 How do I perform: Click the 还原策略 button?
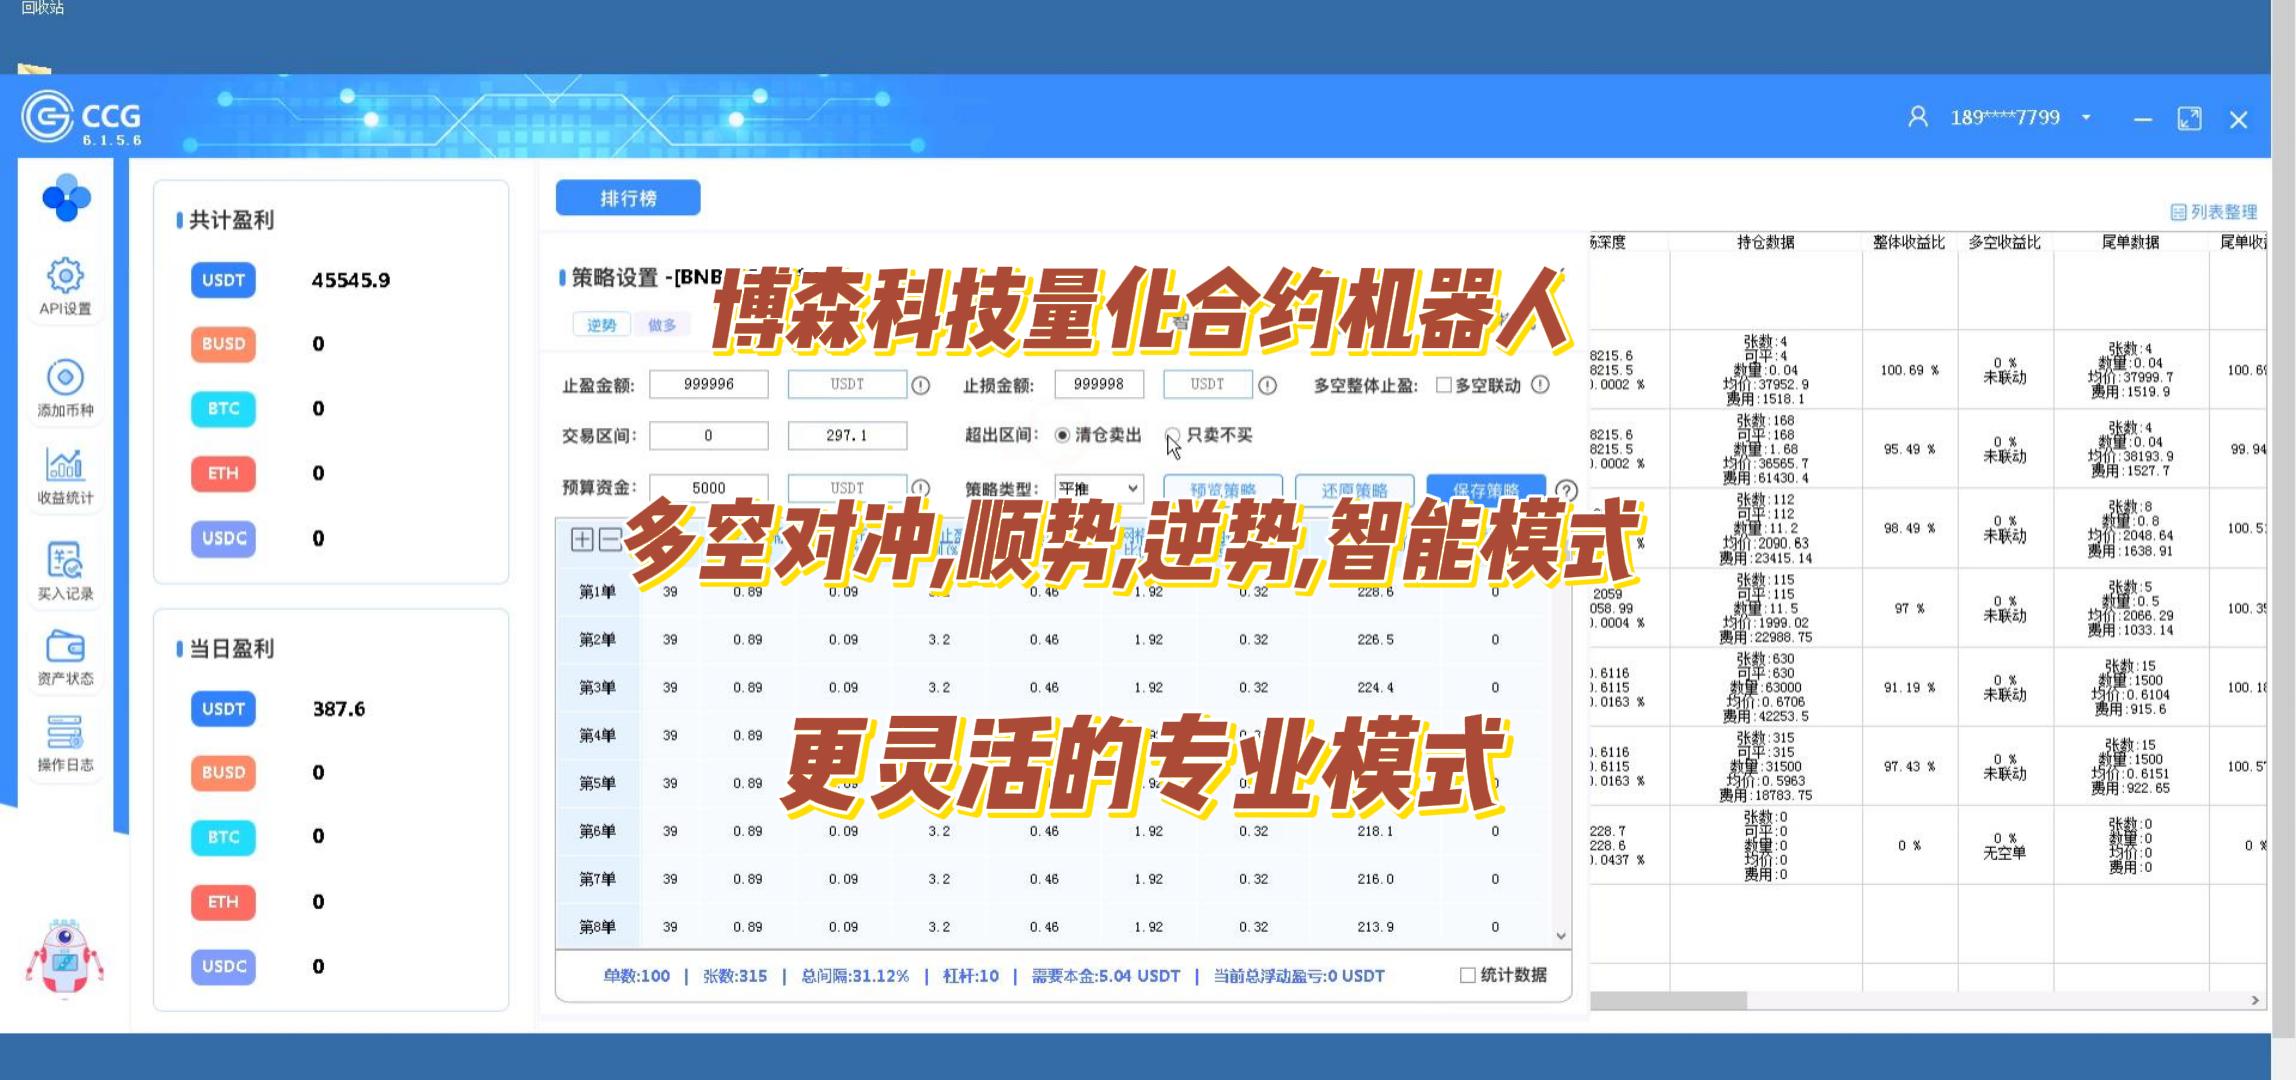[x=1354, y=489]
